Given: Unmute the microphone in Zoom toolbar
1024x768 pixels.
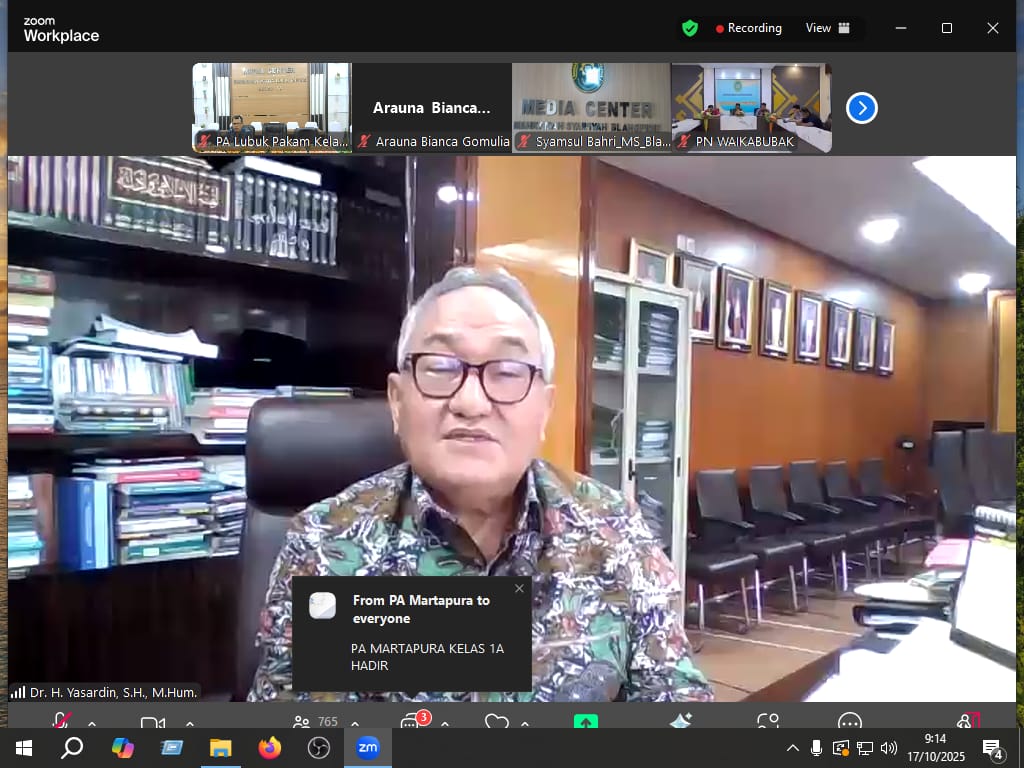Looking at the screenshot, I should 61,722.
